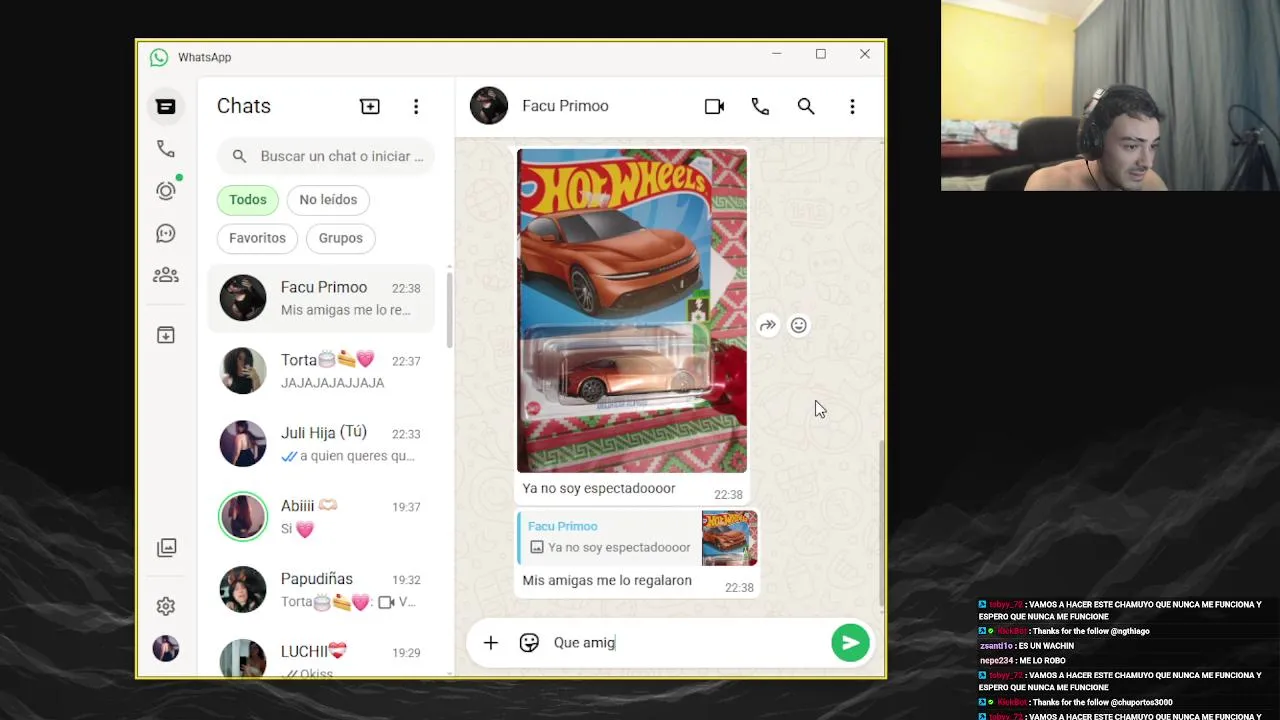Click the Abiiii profile picture with status ring
The height and width of the screenshot is (720, 1280).
coord(243,517)
